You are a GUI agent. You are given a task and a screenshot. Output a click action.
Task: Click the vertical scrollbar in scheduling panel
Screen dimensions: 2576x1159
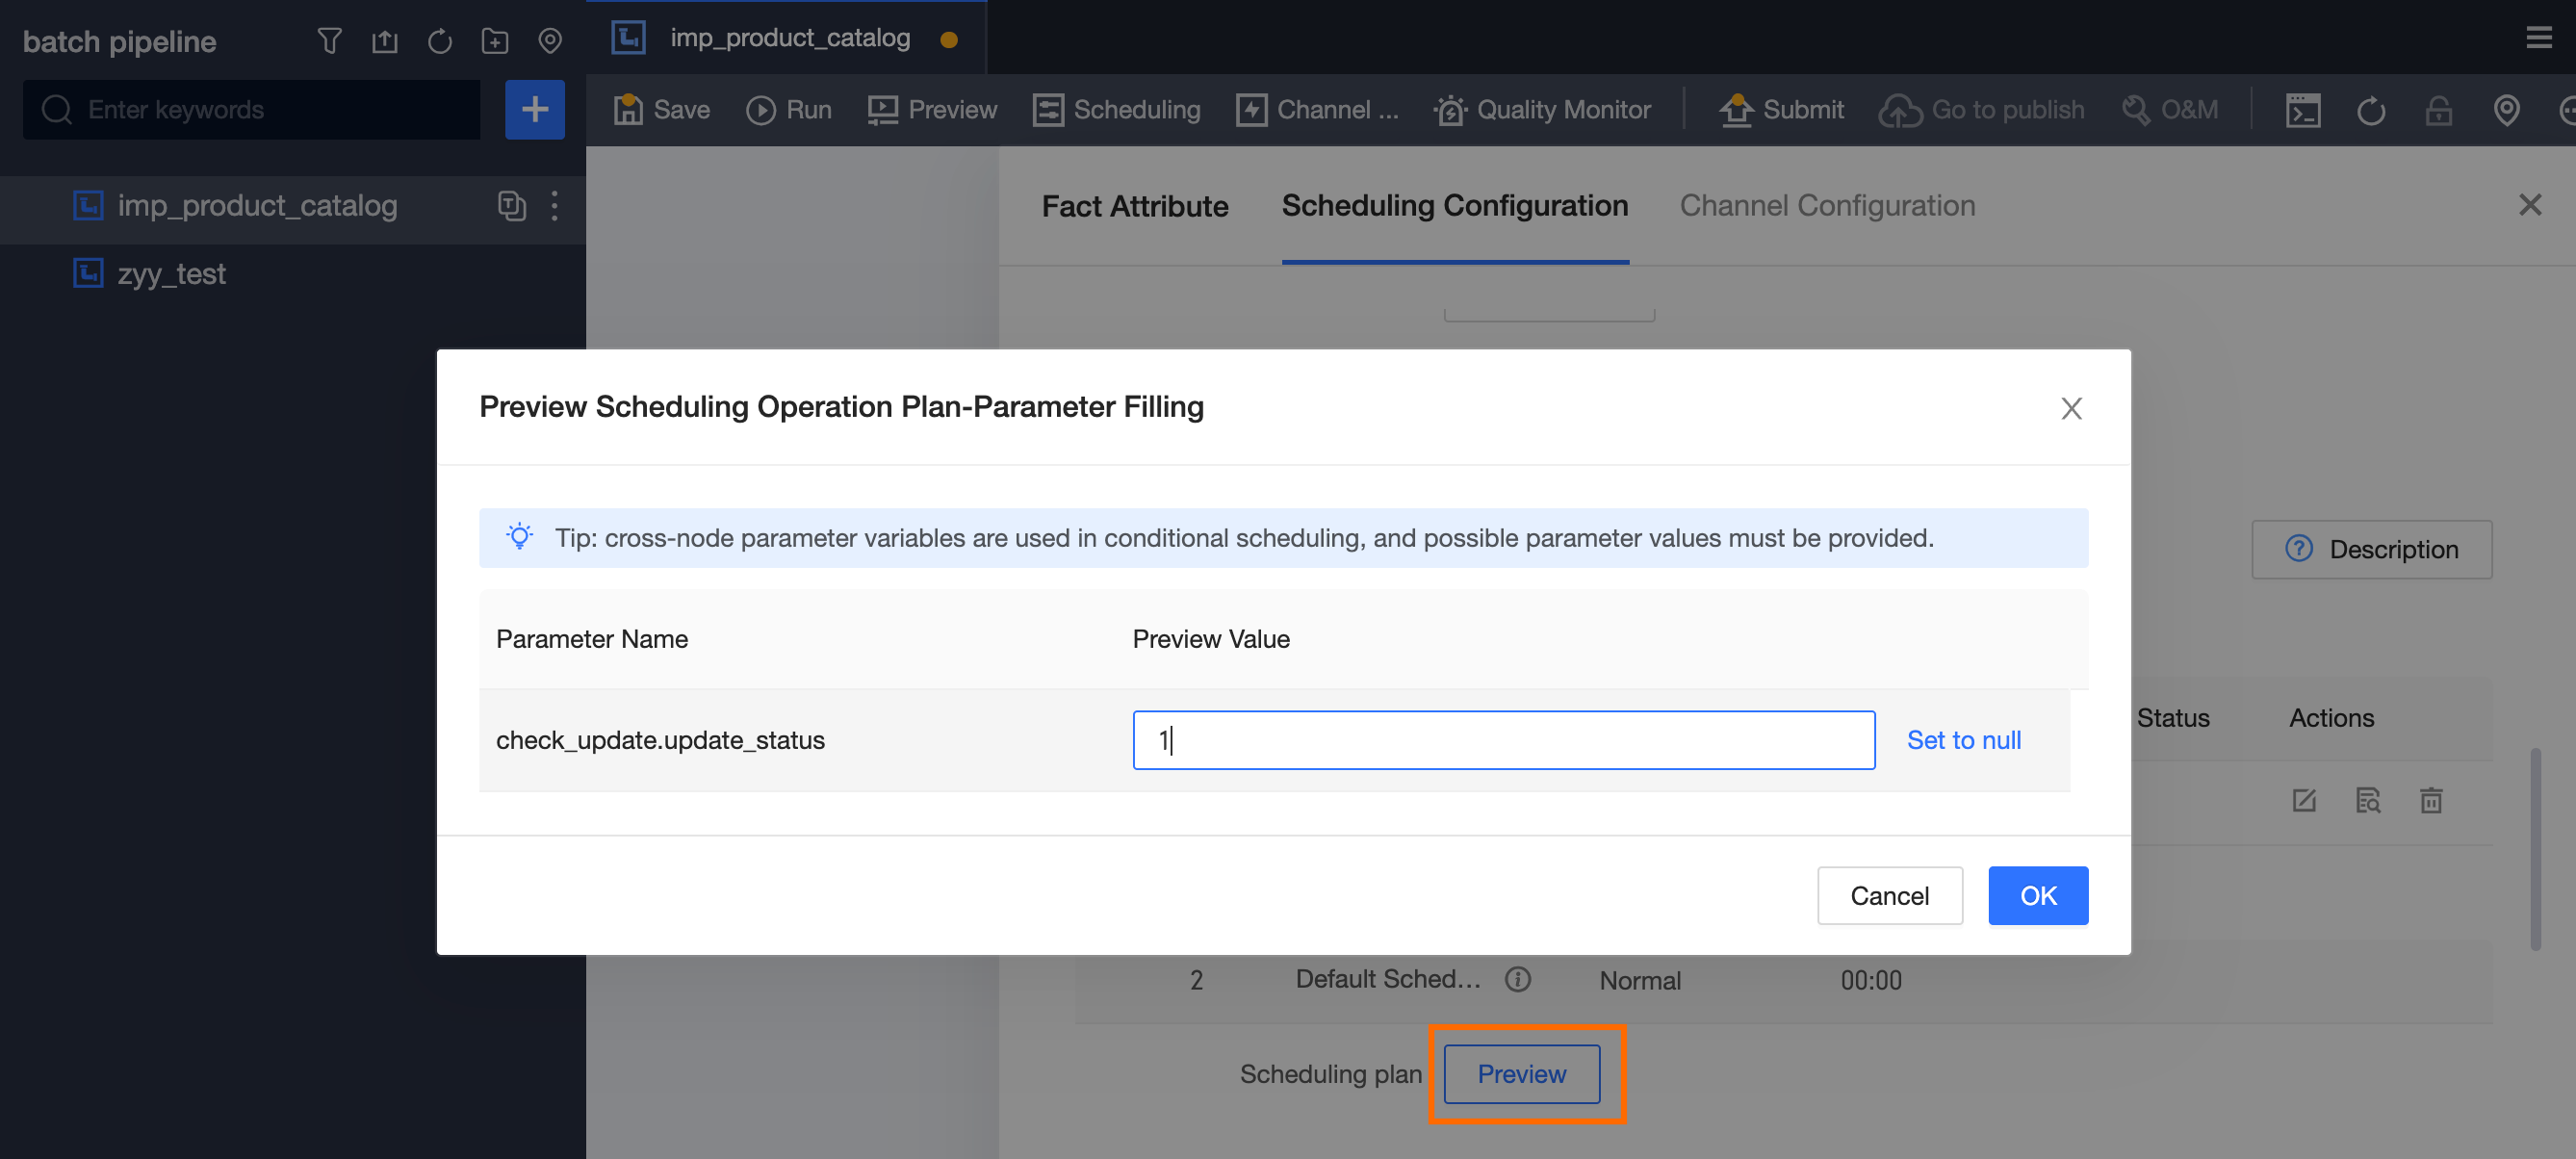pyautogui.click(x=2535, y=849)
